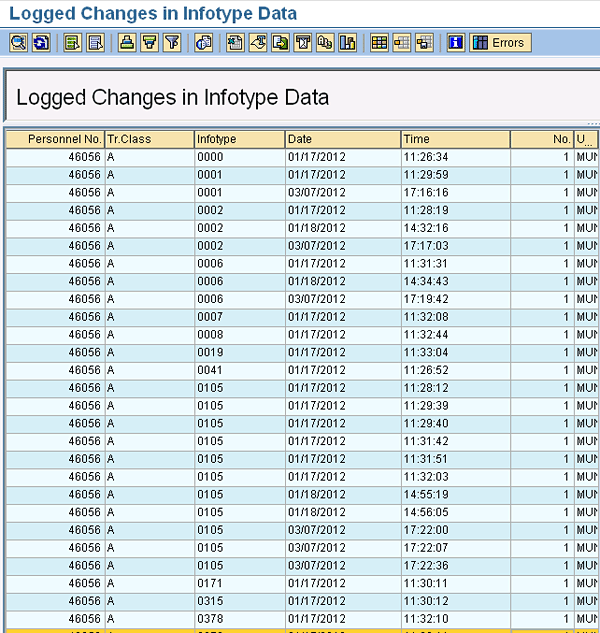Image resolution: width=600 pixels, height=633 pixels.
Task: Export list to spreadsheet icon
Action: [x=234, y=43]
